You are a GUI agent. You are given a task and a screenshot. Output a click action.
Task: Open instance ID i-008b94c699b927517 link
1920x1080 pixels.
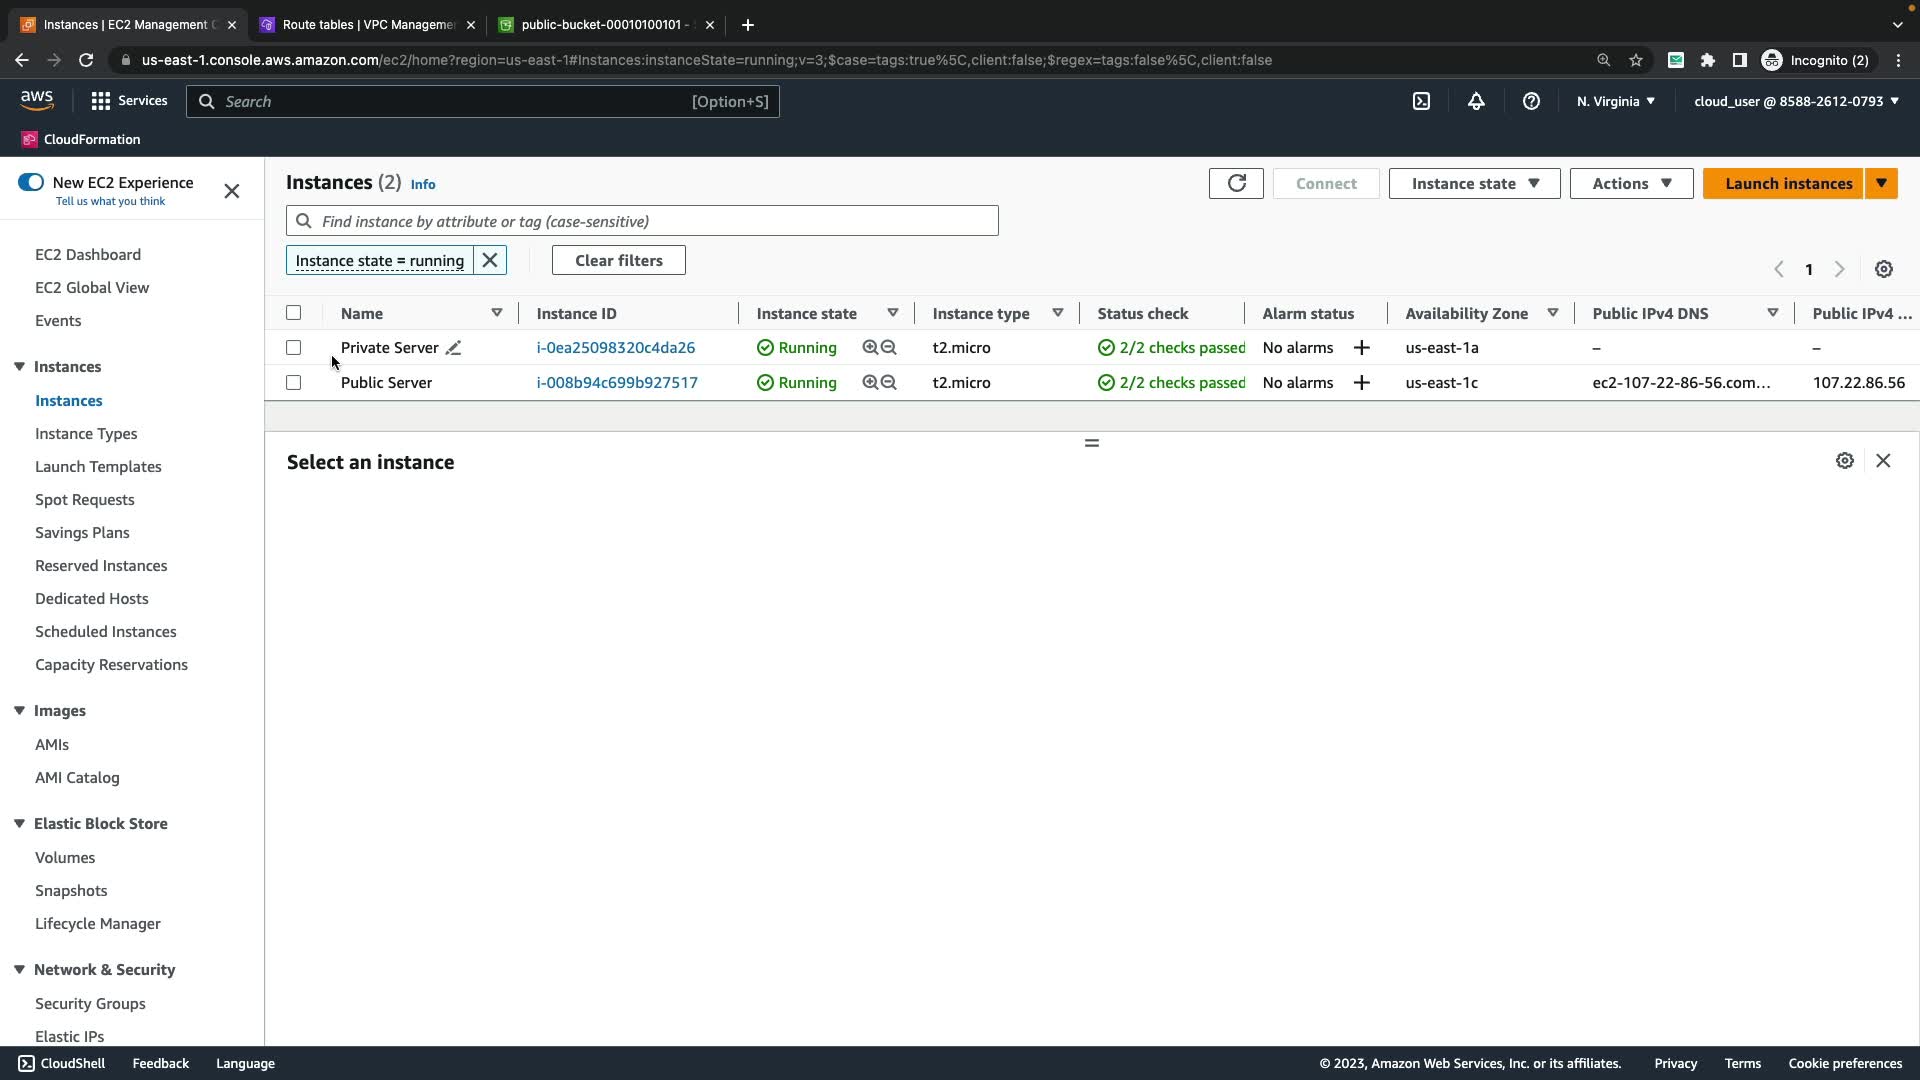click(617, 383)
